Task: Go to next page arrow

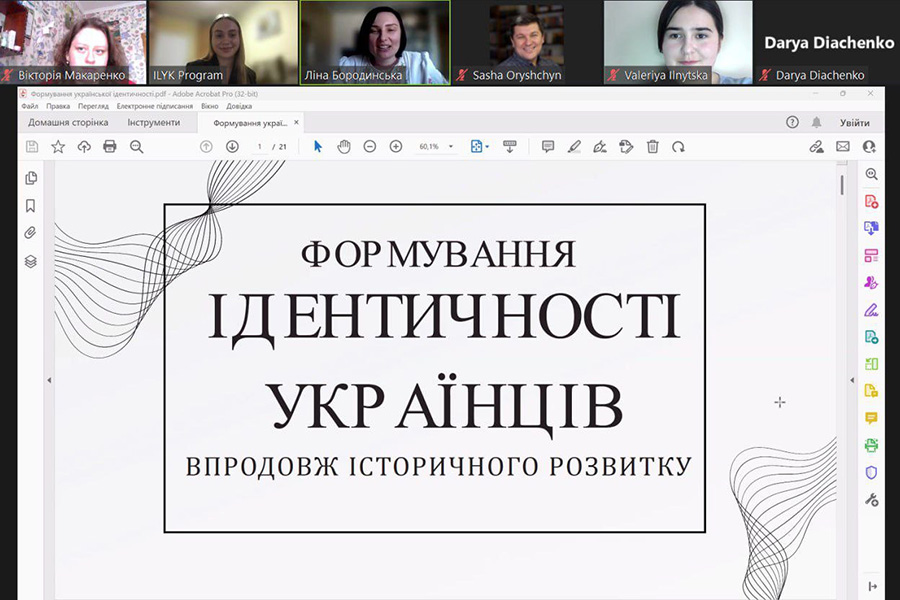Action: click(232, 146)
